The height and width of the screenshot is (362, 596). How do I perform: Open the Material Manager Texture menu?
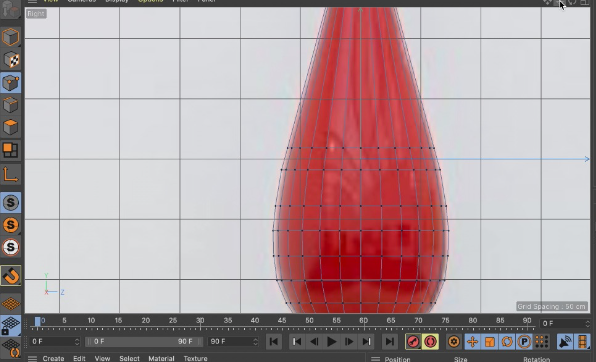click(195, 359)
